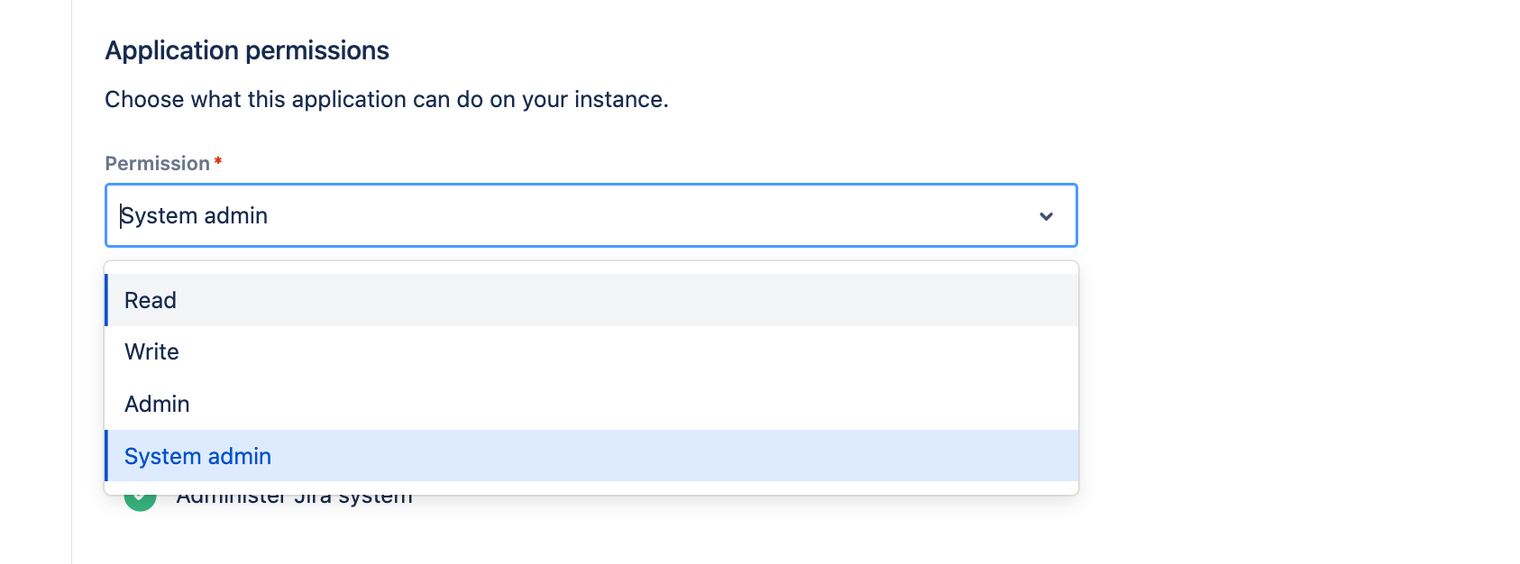Select the Read permission option
This screenshot has height=564, width=1520.
[151, 300]
